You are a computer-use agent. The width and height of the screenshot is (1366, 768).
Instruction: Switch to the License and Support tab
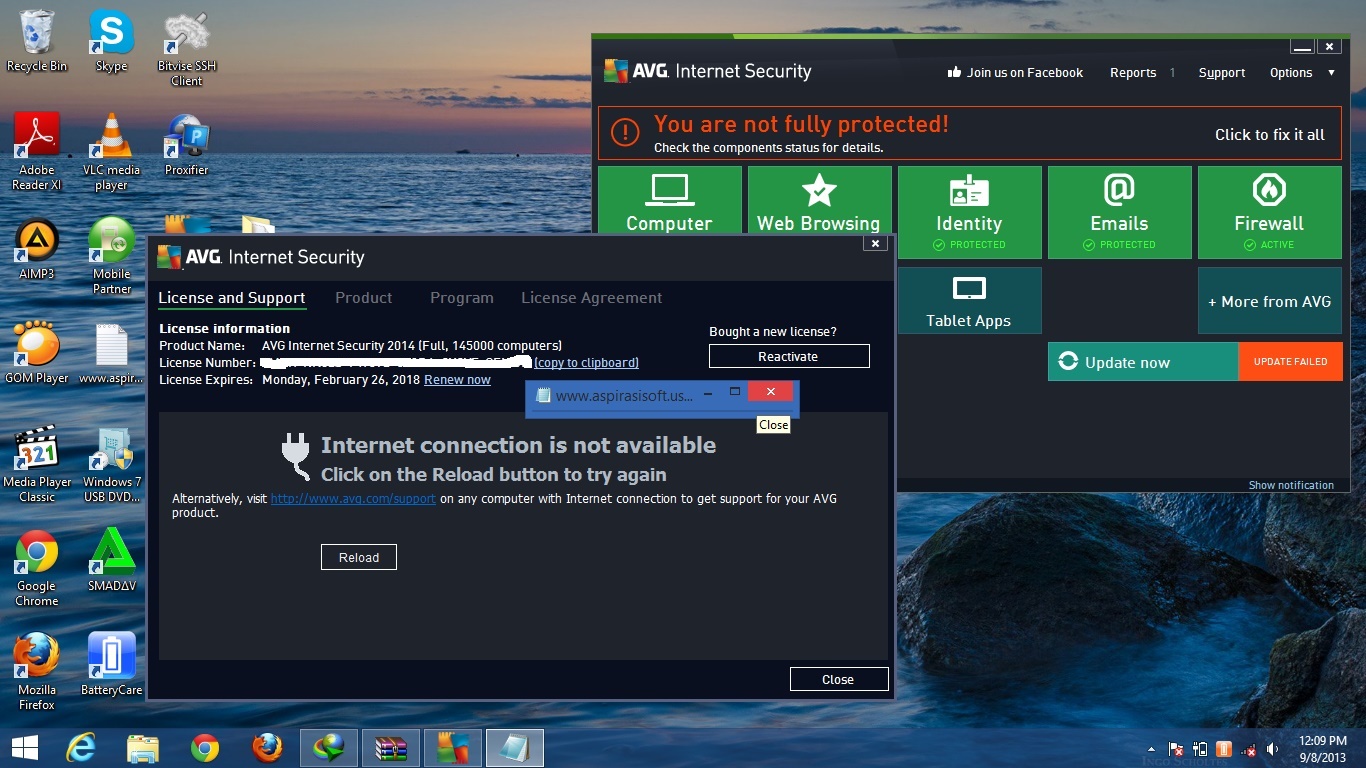tap(232, 298)
